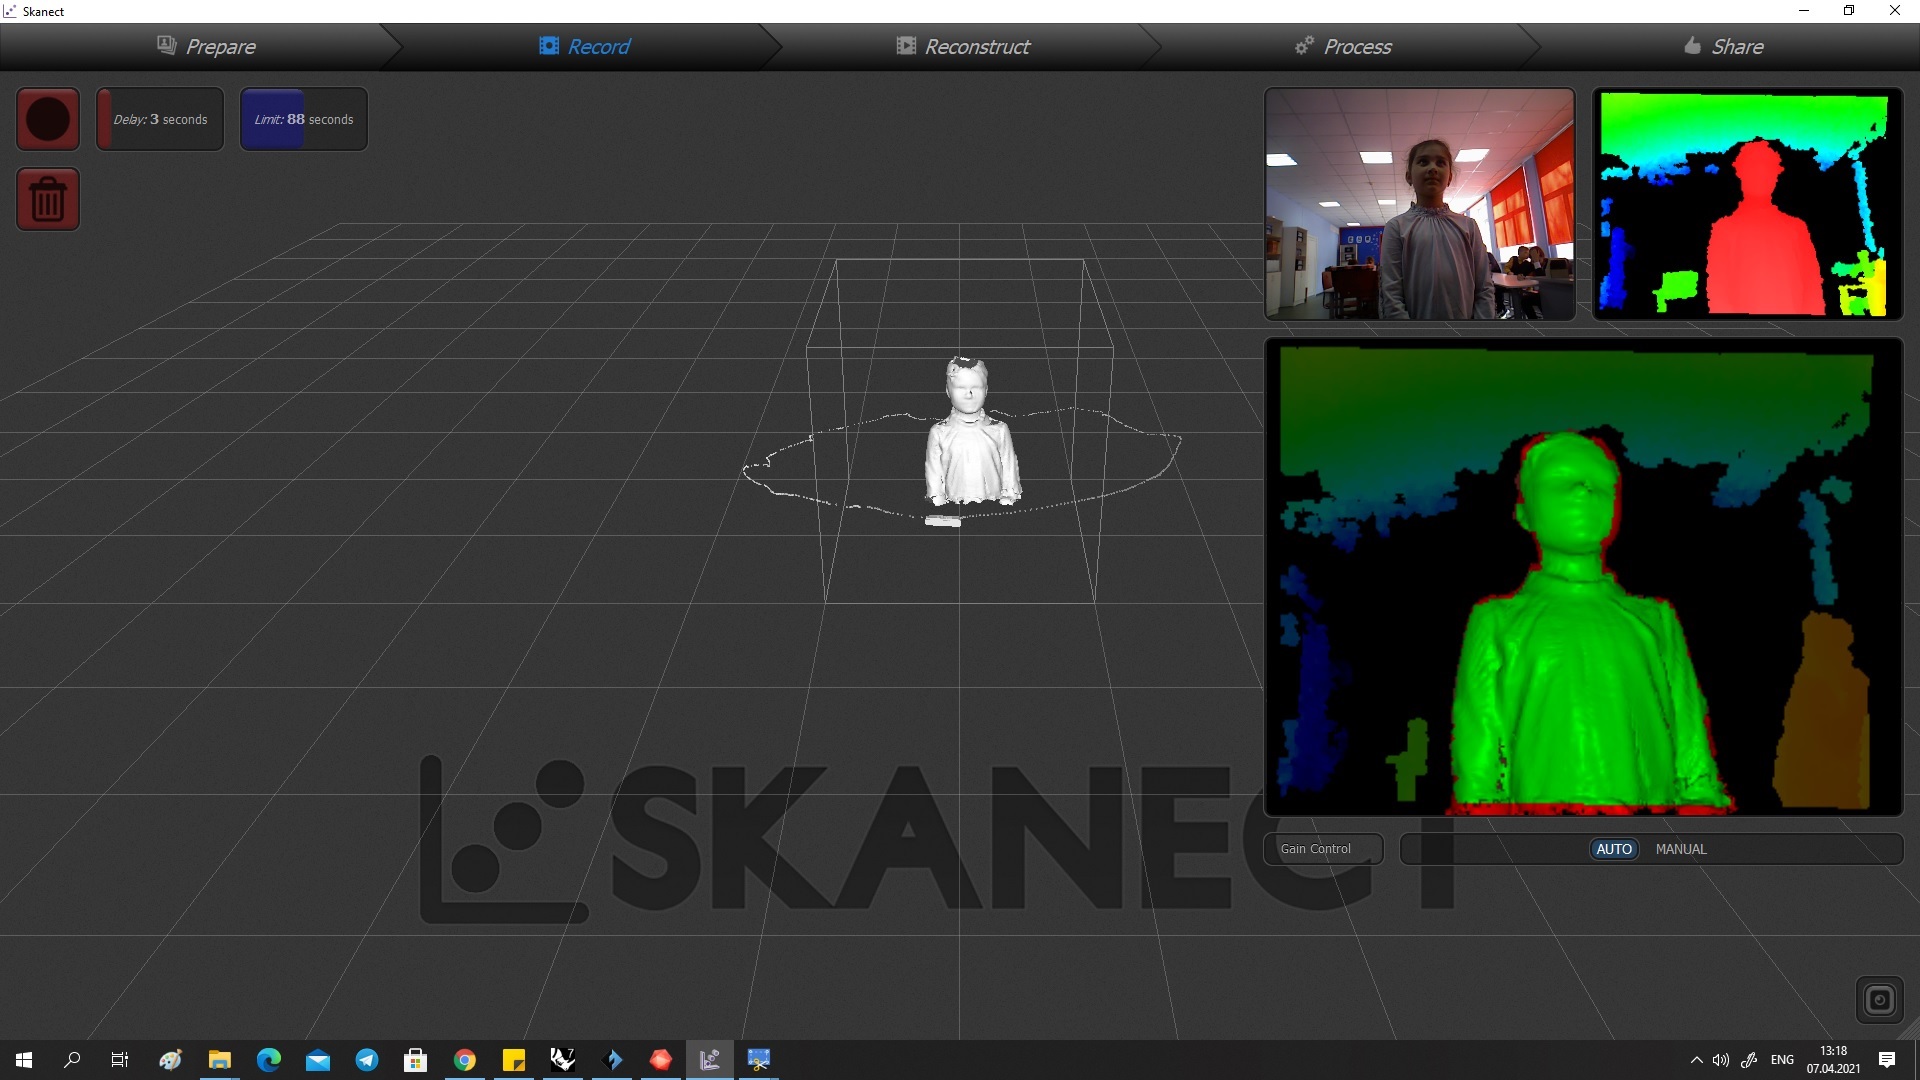Adjust the Limit 88 seconds slider
1920x1080 pixels.
coord(304,119)
